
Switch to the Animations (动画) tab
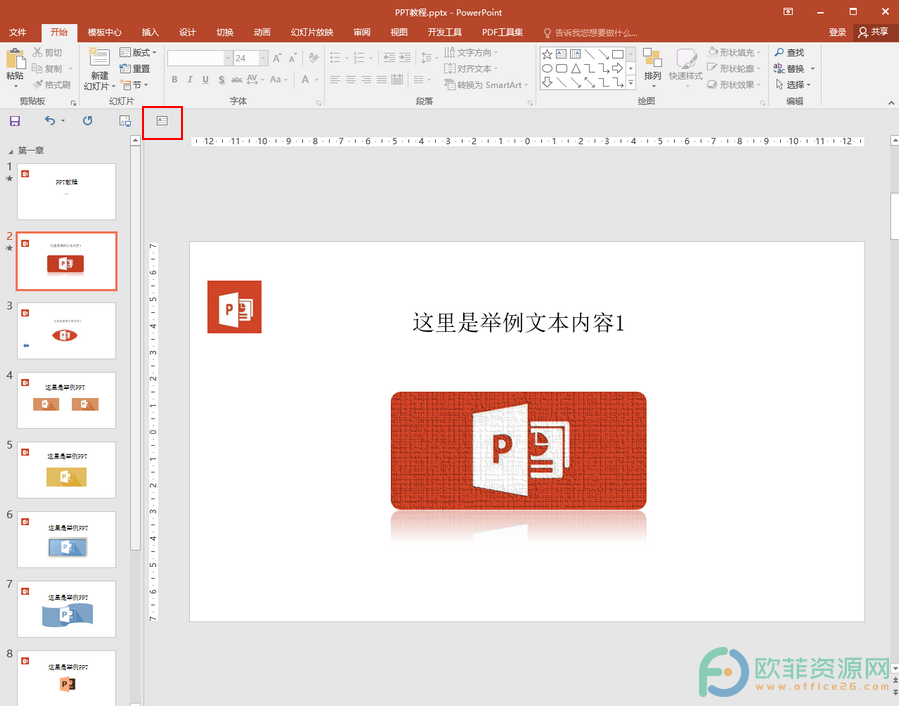tap(262, 33)
